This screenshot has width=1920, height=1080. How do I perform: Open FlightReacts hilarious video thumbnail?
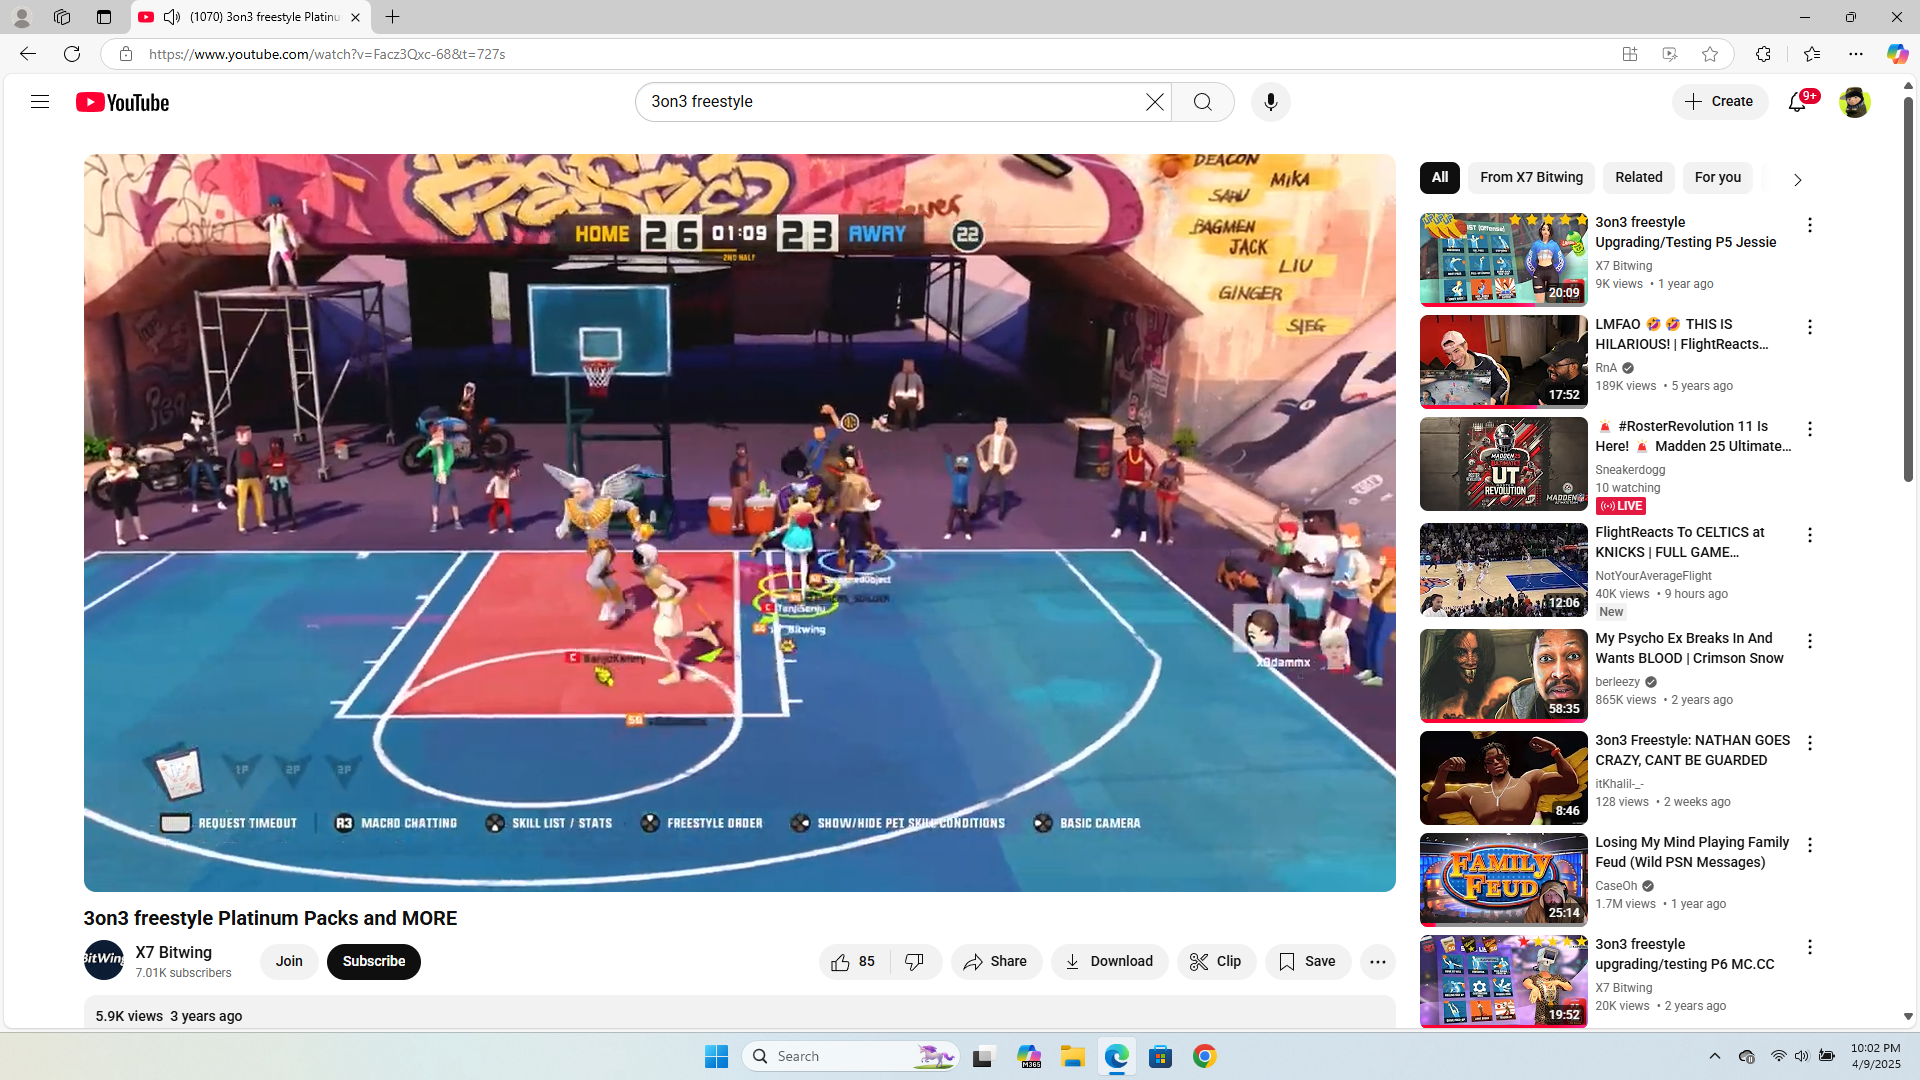(1503, 361)
